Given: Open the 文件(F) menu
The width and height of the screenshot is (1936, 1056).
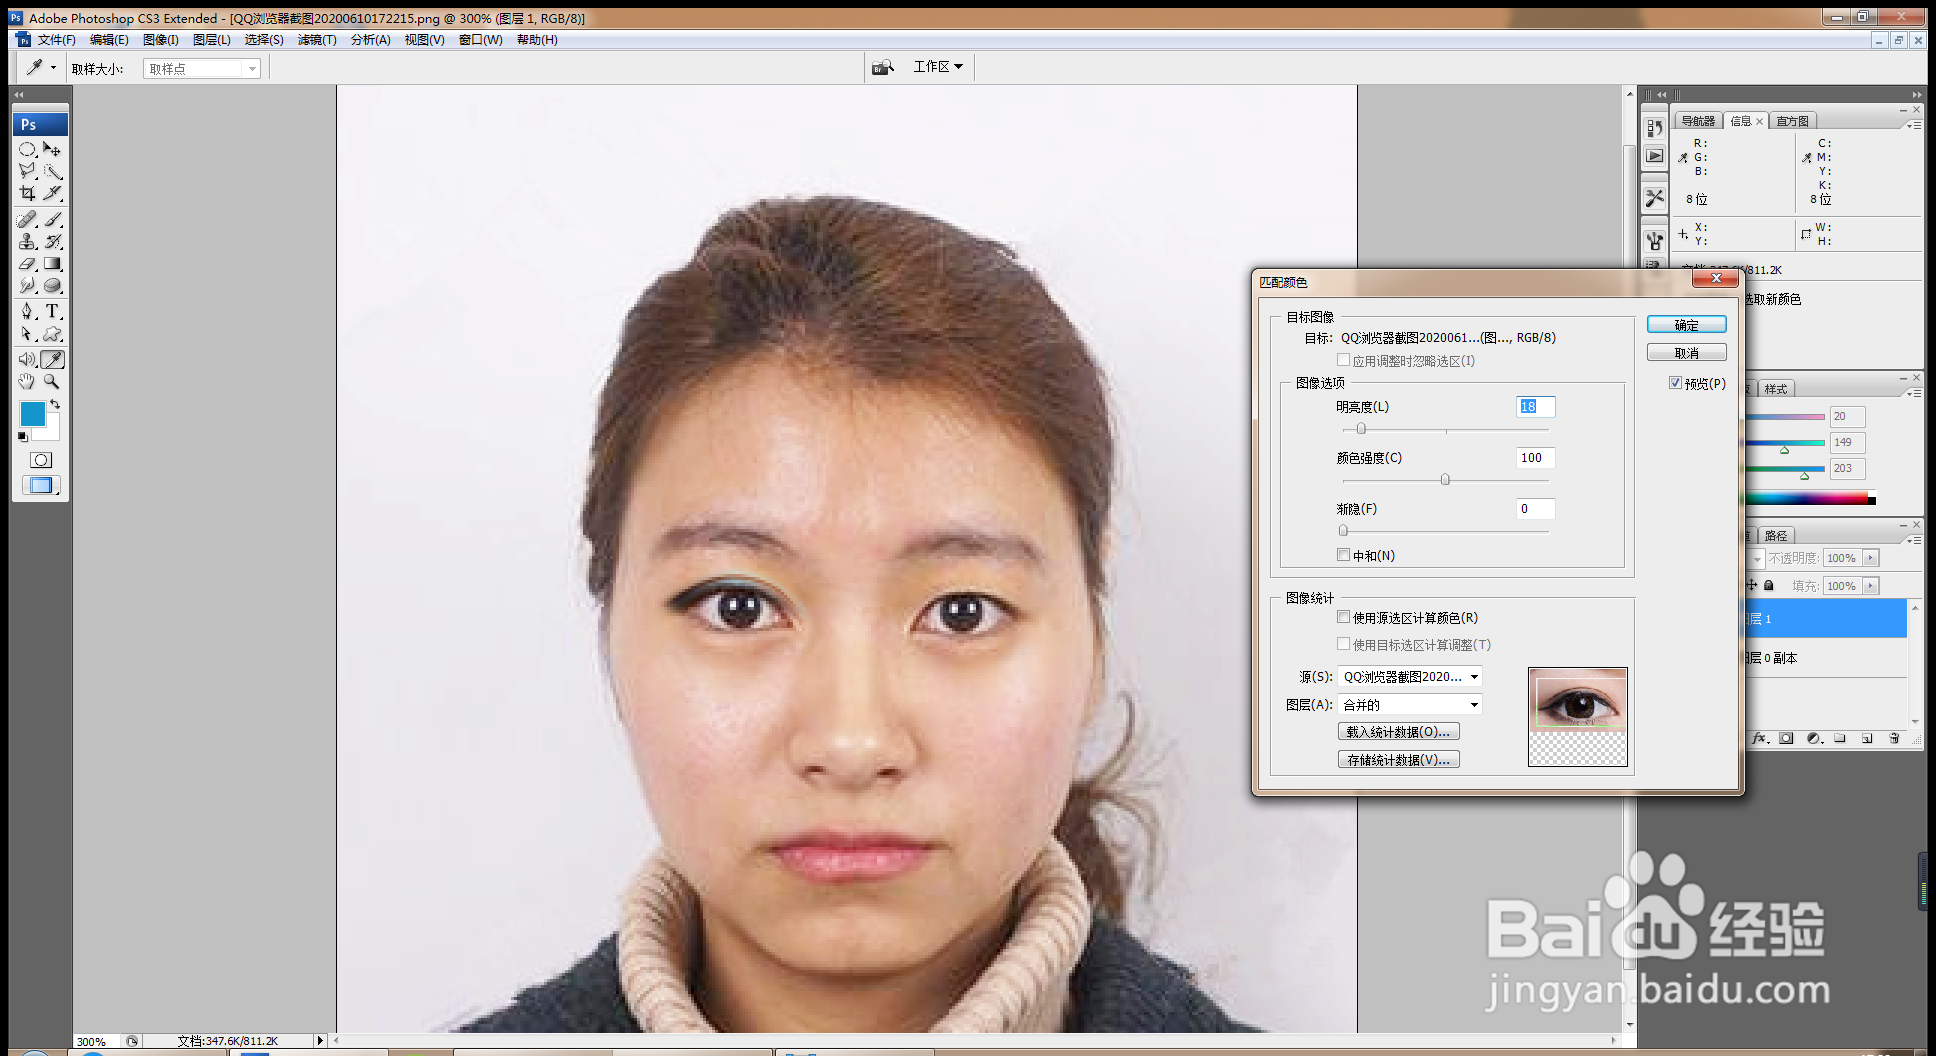Looking at the screenshot, I should coord(57,40).
